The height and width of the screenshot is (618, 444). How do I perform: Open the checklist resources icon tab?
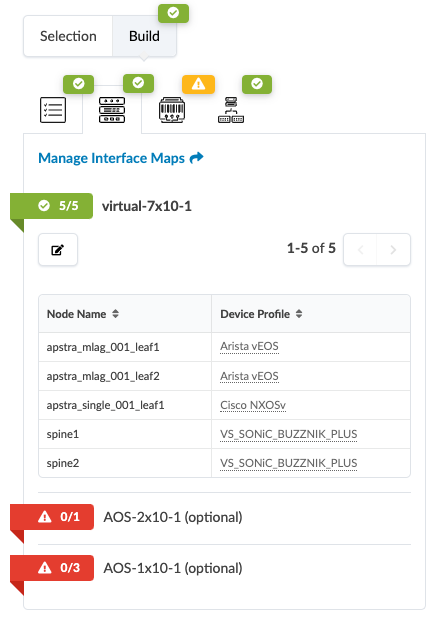click(x=53, y=110)
